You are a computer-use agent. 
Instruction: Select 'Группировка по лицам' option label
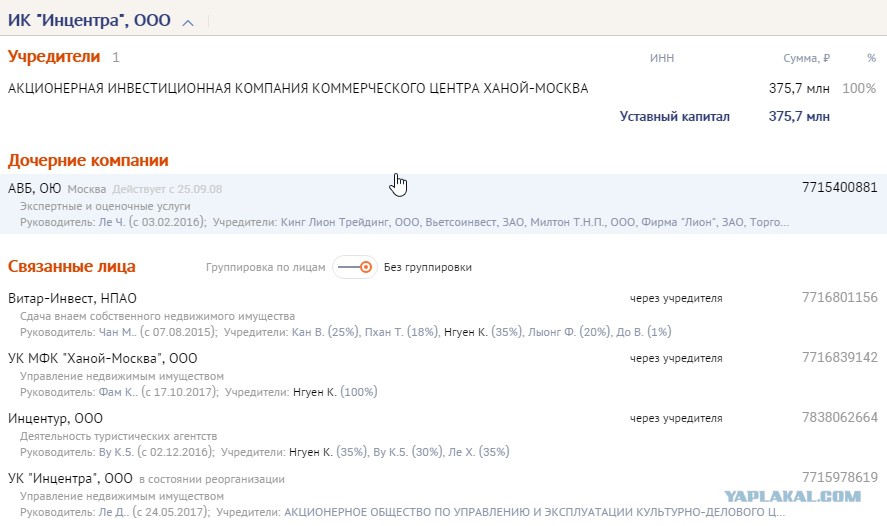(265, 268)
